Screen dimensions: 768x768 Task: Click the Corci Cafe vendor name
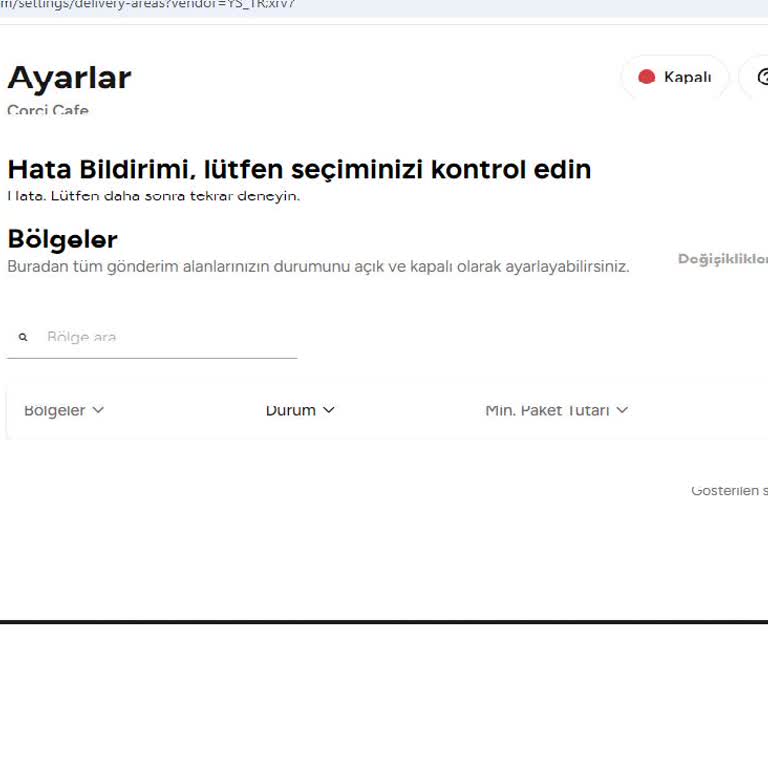point(48,110)
